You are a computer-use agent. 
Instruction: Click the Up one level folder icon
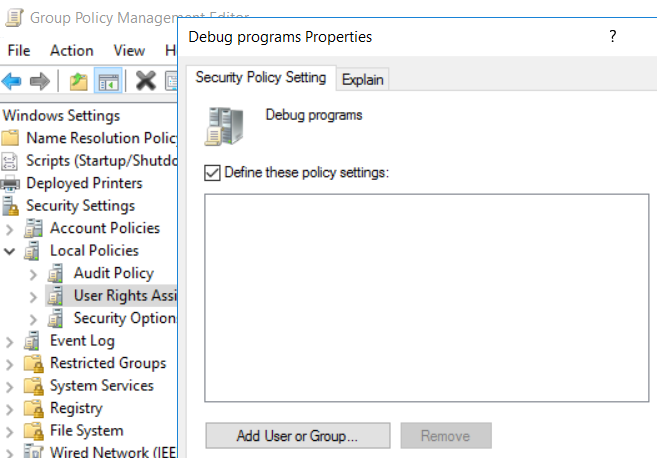point(78,80)
